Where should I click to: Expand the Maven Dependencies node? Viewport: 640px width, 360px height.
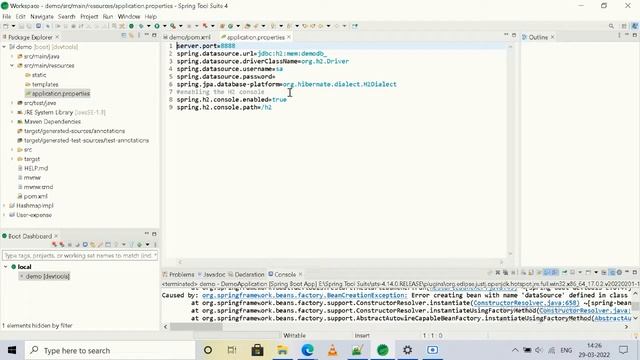(12, 122)
